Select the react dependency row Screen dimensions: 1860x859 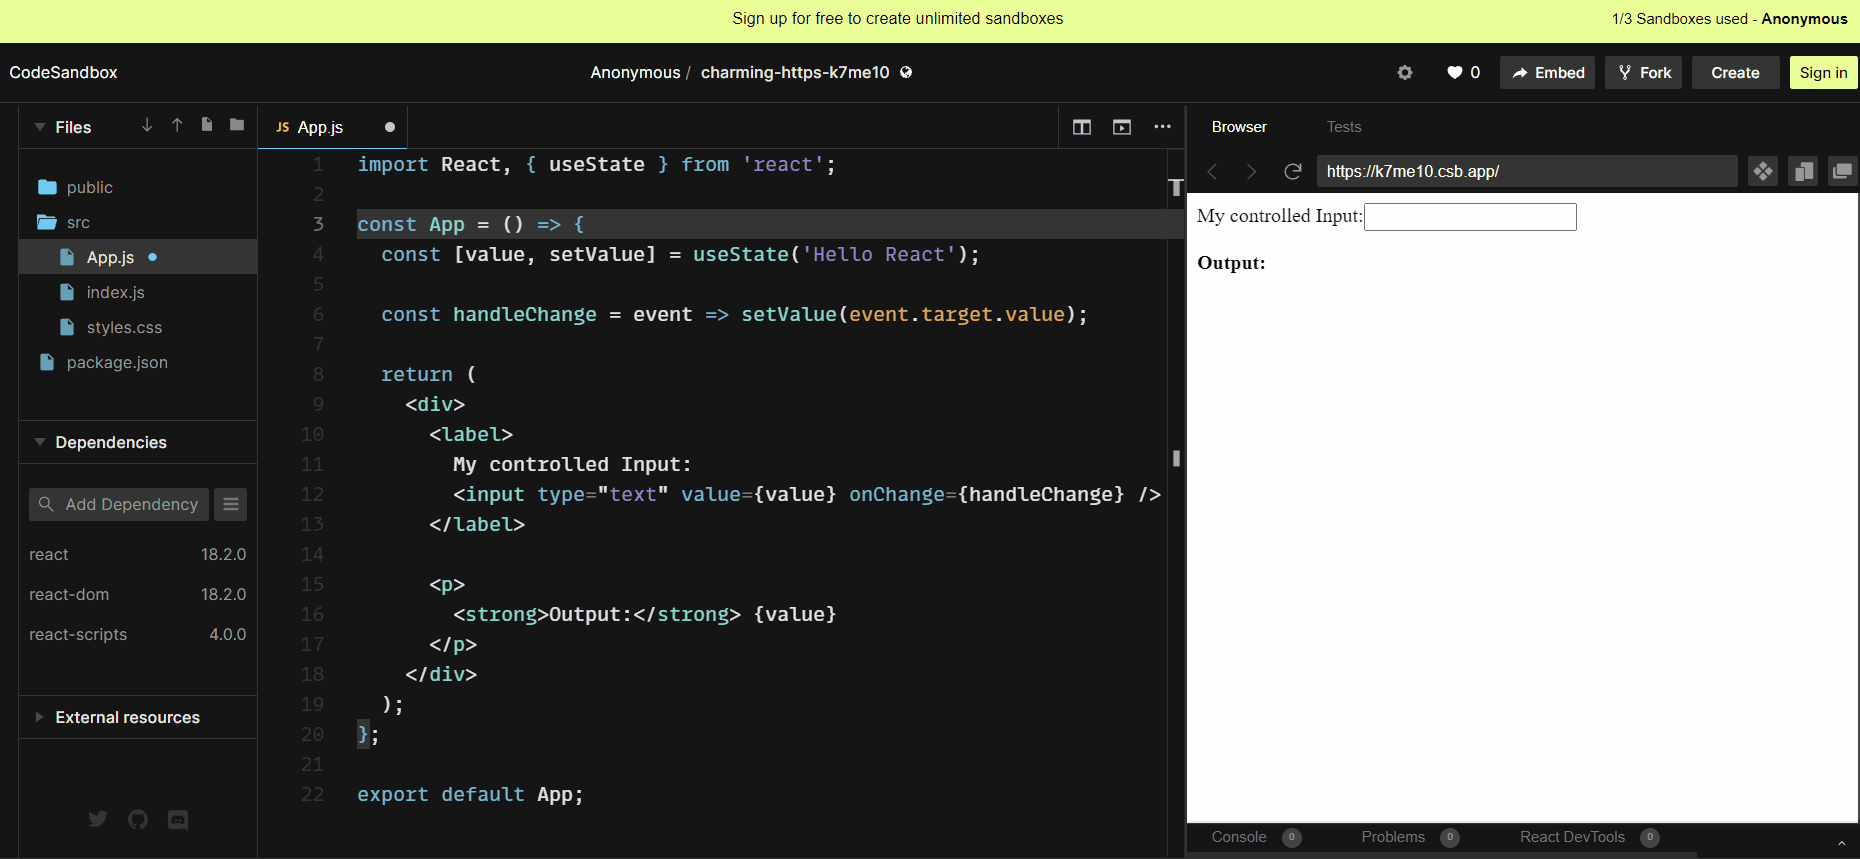tap(138, 554)
